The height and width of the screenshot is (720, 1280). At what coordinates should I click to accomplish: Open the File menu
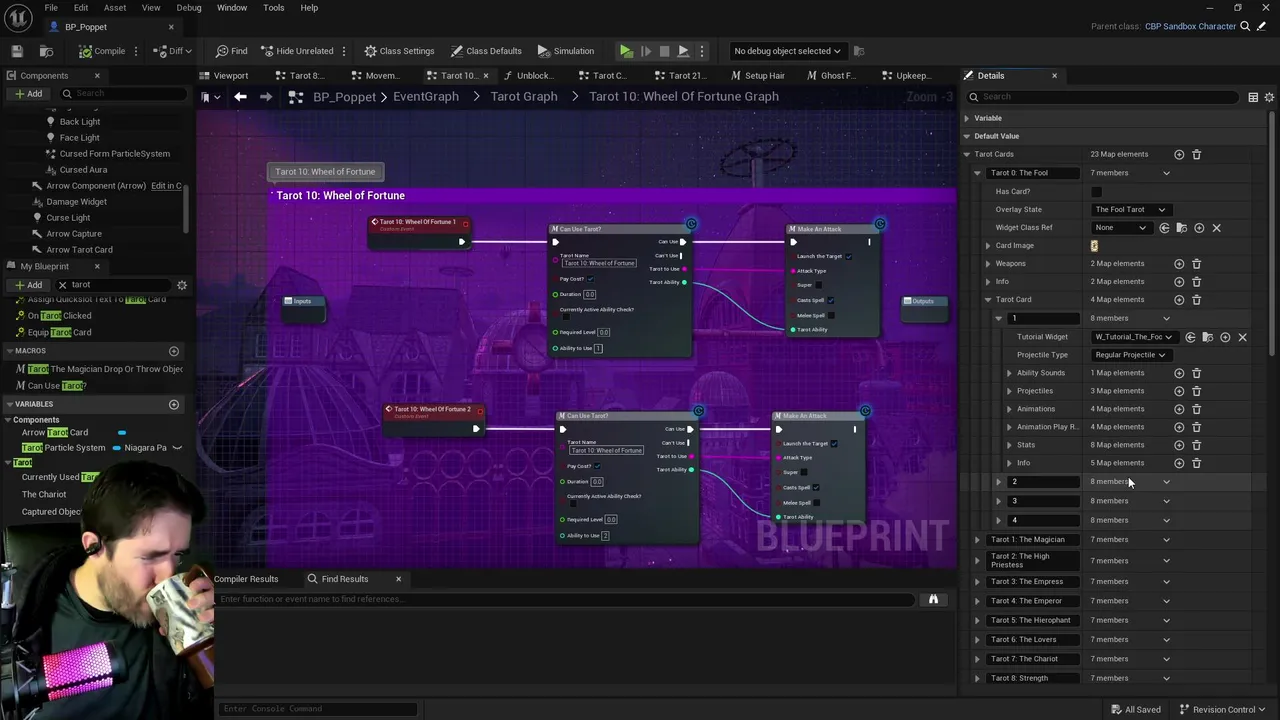(51, 8)
